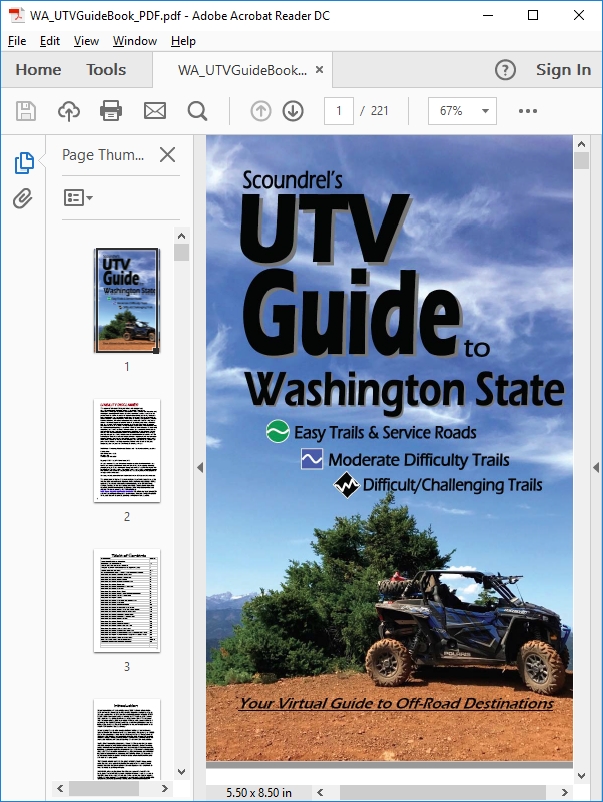Click document horizontal scroll left arrow

[320, 792]
